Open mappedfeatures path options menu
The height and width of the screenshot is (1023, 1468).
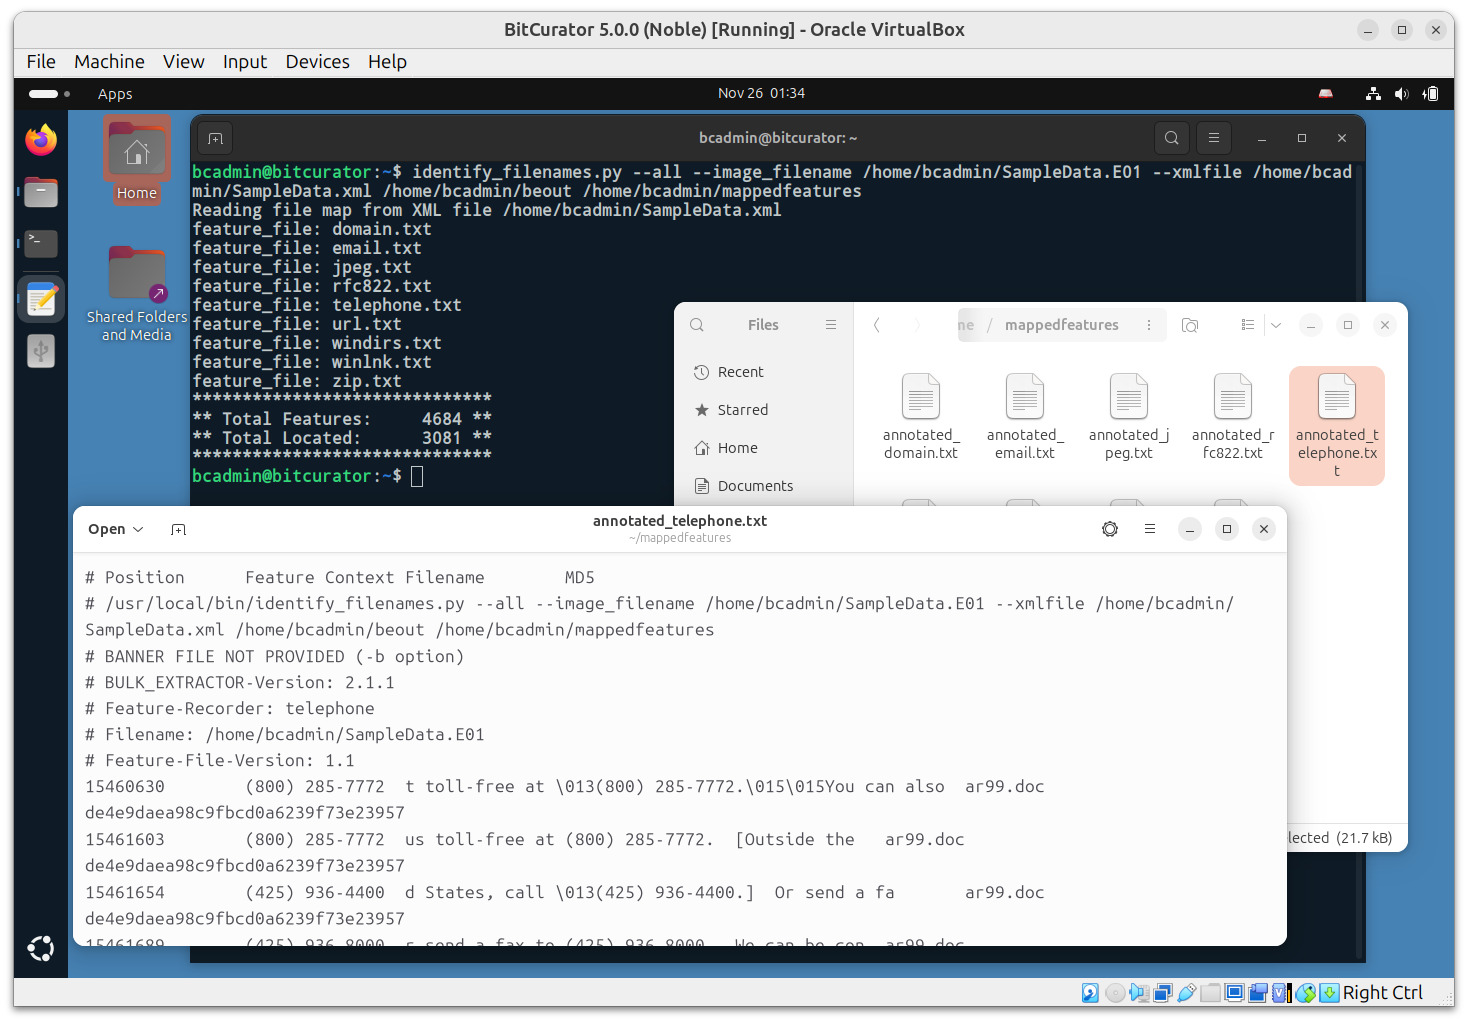click(x=1149, y=325)
